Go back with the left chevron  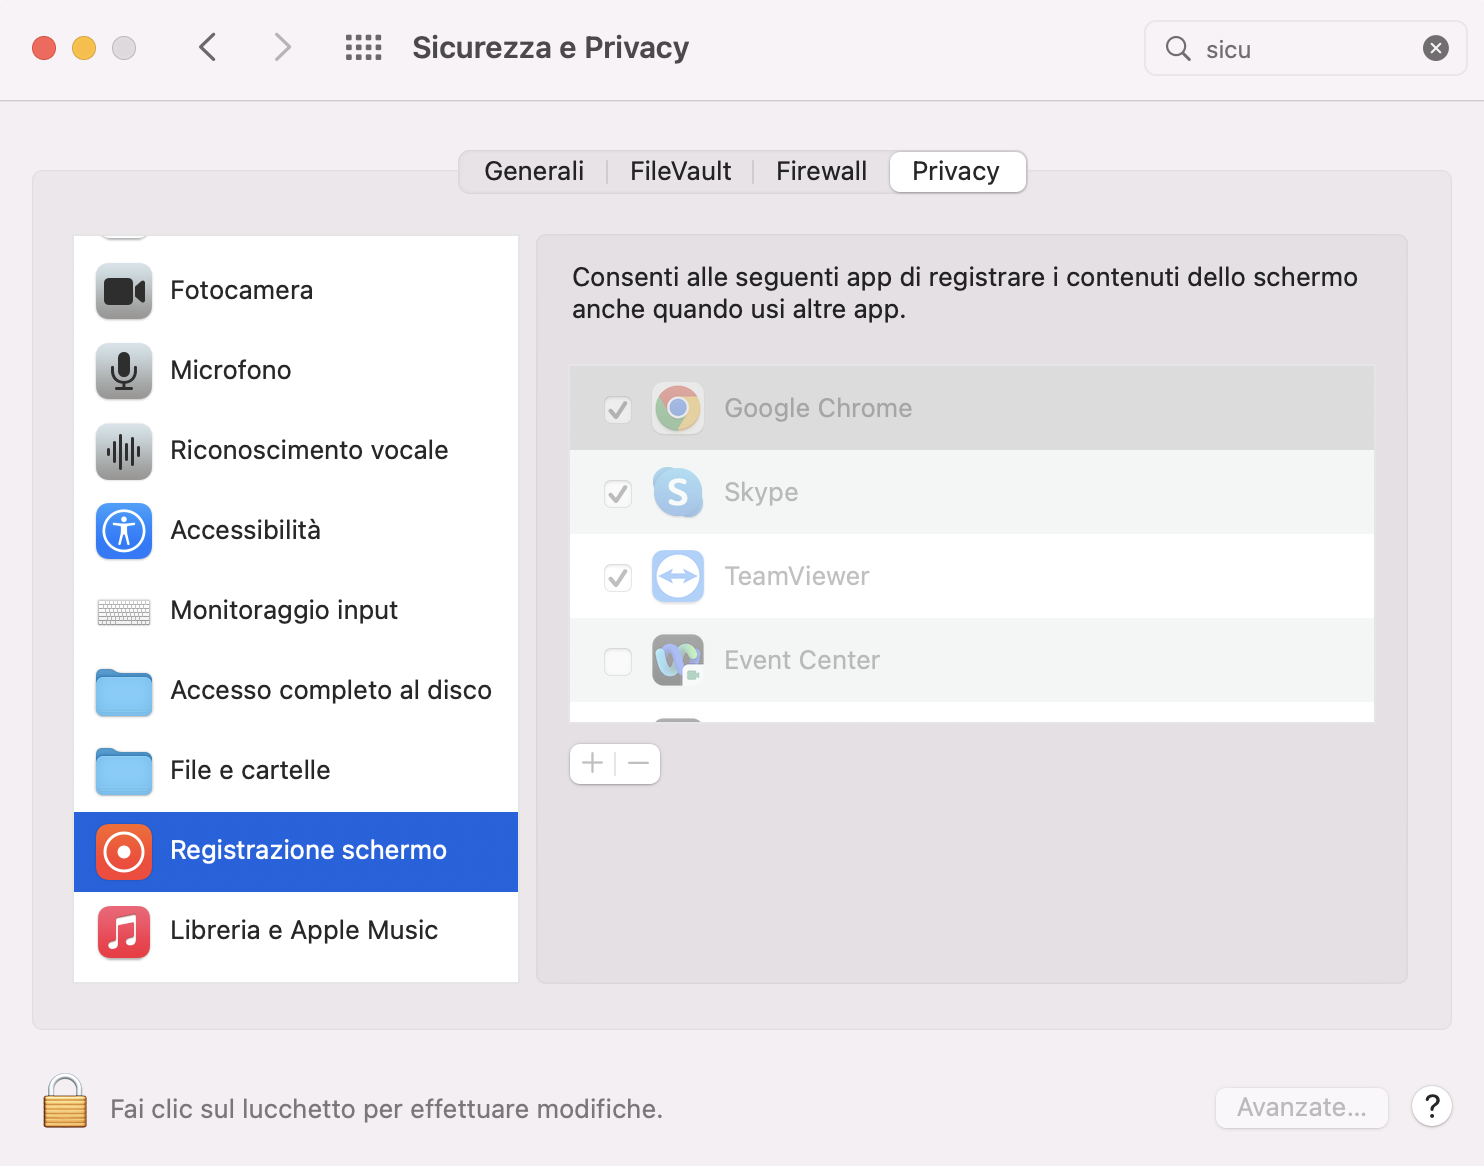(208, 48)
